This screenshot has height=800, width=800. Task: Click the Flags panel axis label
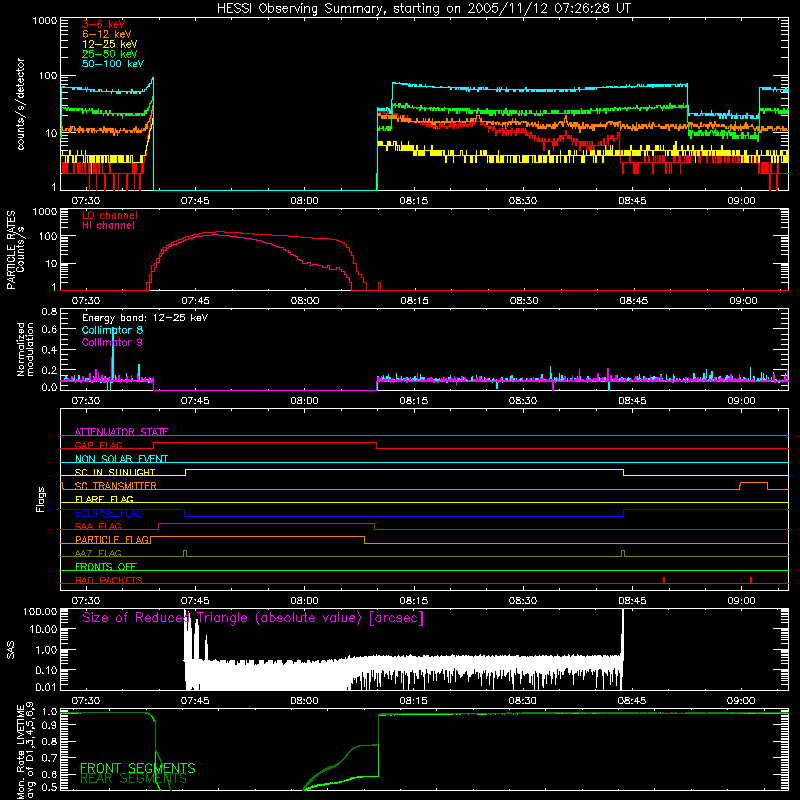point(41,499)
